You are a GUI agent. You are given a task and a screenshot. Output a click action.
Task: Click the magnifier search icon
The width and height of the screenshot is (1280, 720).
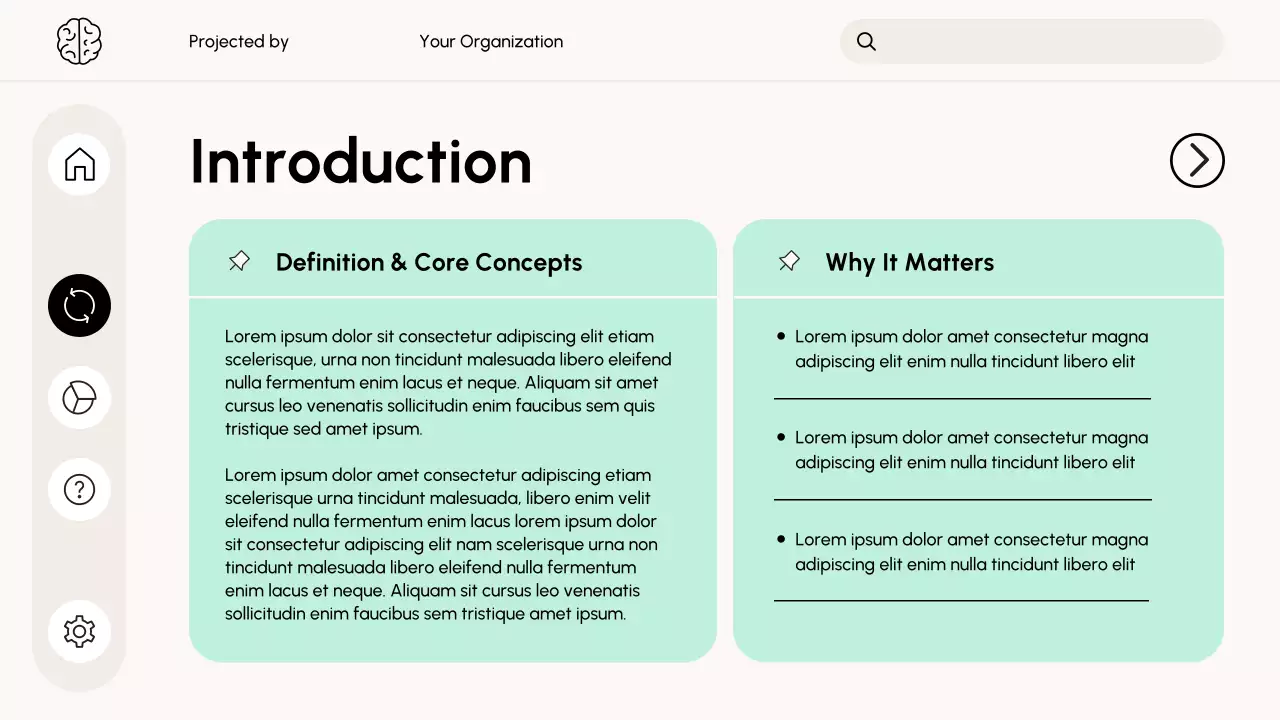(x=867, y=42)
